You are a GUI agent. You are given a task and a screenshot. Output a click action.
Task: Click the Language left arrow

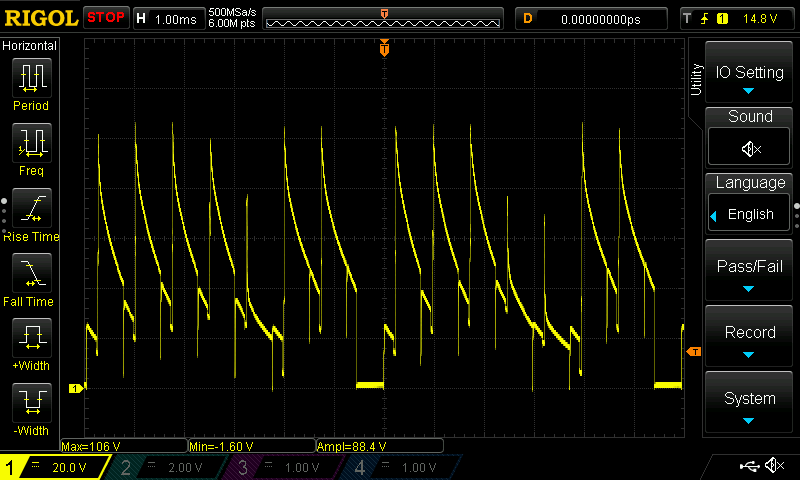click(714, 216)
